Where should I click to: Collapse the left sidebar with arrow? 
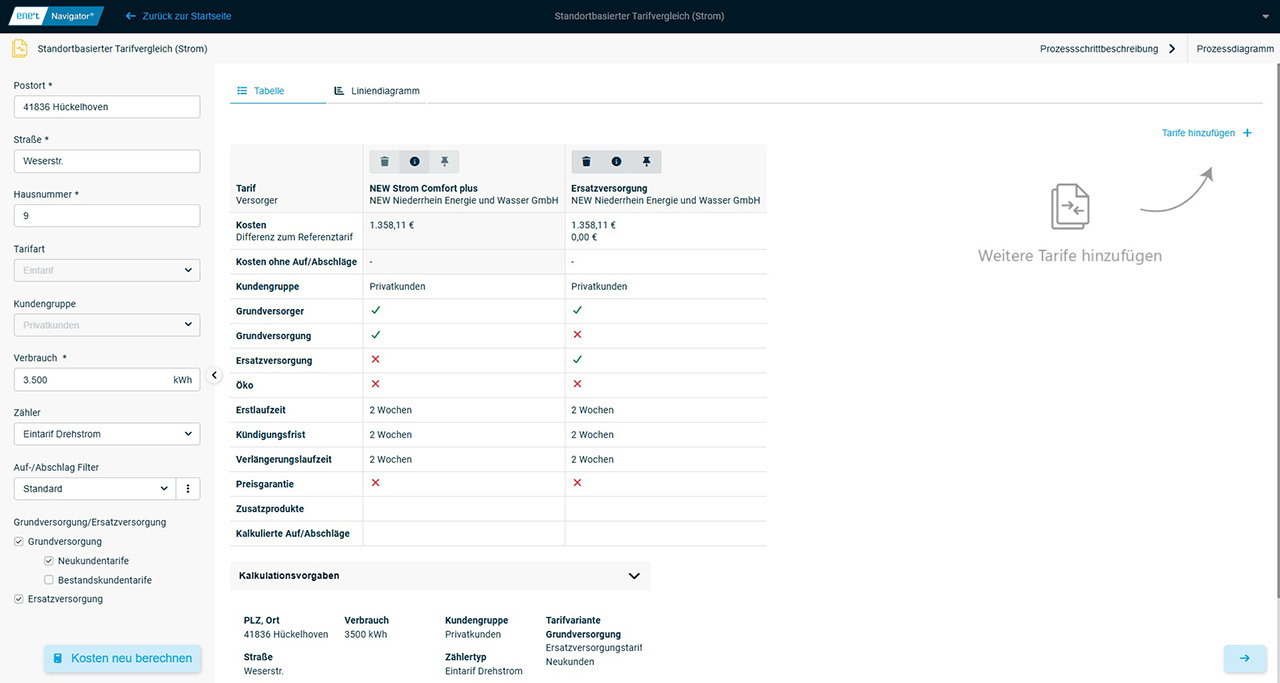pyautogui.click(x=214, y=375)
